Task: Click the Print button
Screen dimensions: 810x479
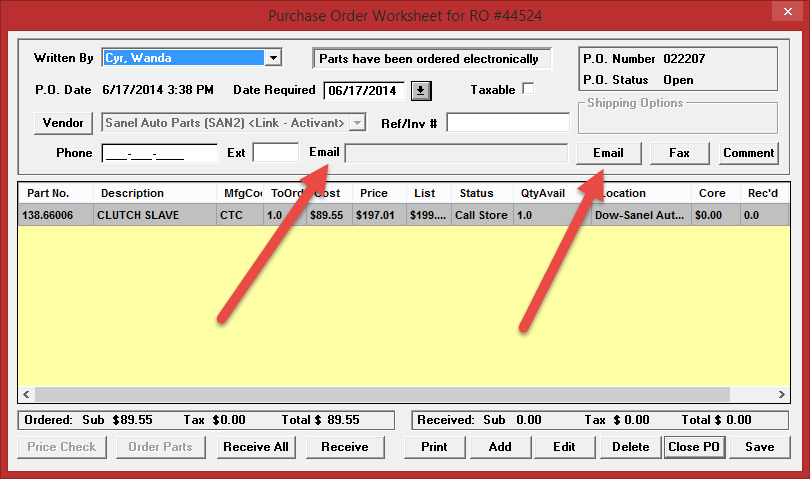Action: tap(434, 447)
